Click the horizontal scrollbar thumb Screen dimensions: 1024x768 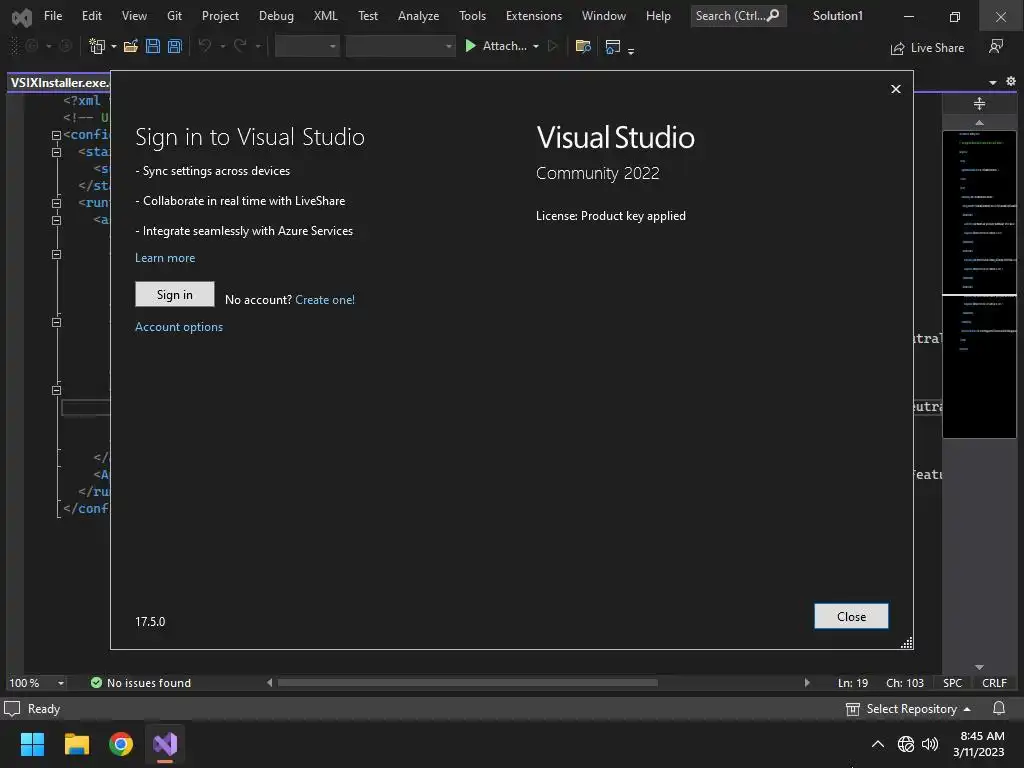468,683
